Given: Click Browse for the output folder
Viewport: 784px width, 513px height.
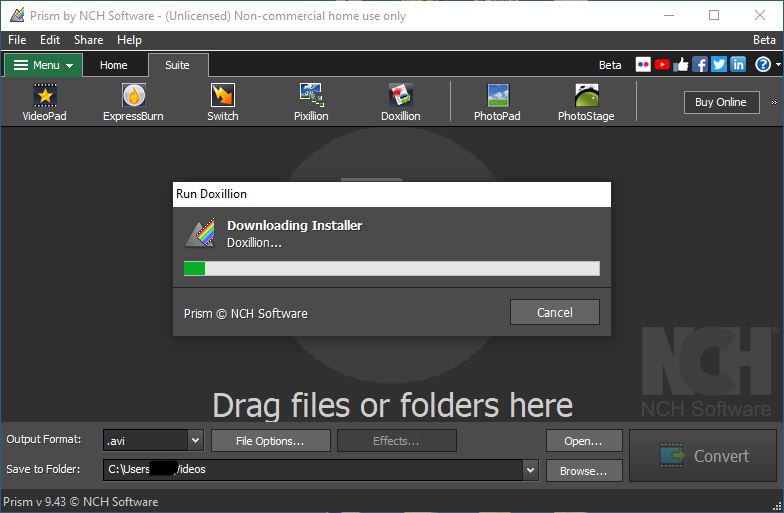Looking at the screenshot, I should point(584,470).
